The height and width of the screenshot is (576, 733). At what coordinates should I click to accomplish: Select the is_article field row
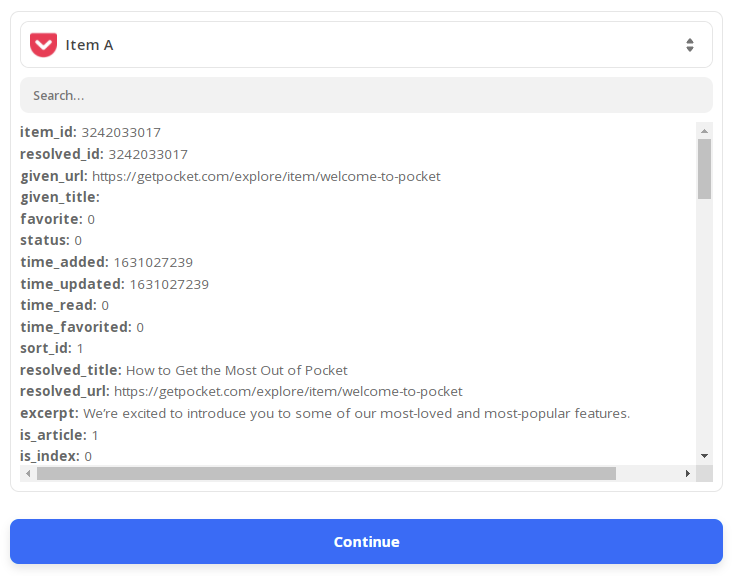pos(59,435)
